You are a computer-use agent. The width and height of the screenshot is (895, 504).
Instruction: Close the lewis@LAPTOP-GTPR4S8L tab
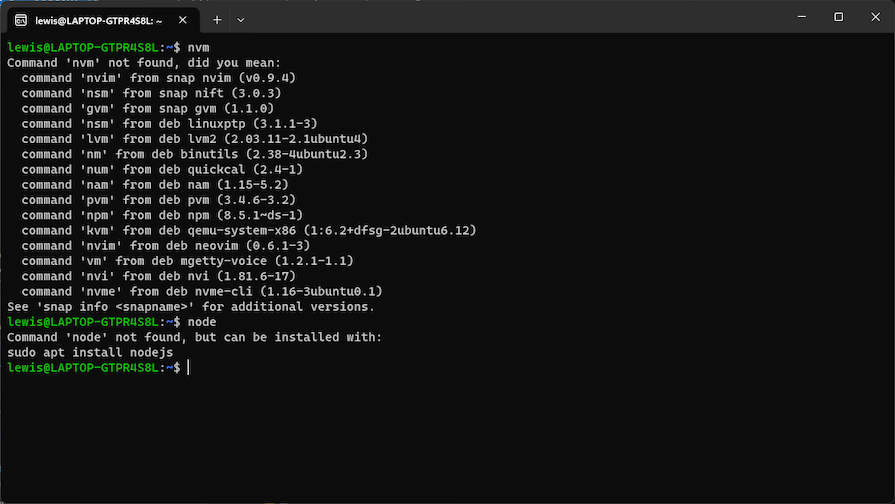pos(185,19)
